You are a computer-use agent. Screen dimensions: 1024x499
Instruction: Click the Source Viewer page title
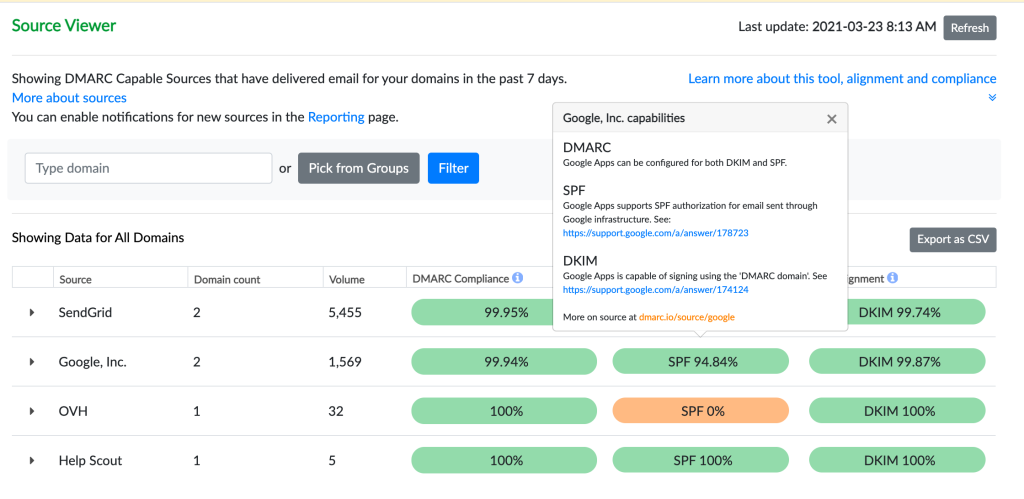point(64,26)
